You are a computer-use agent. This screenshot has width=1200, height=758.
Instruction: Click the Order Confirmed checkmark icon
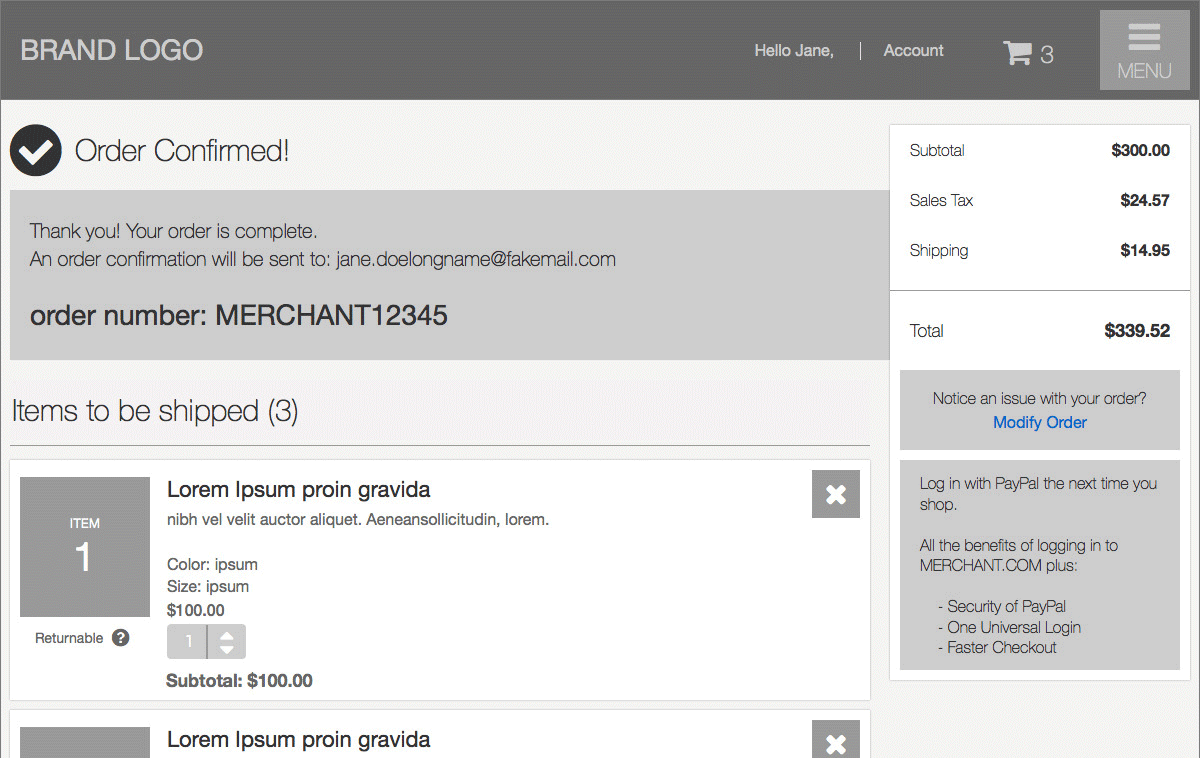tap(36, 151)
